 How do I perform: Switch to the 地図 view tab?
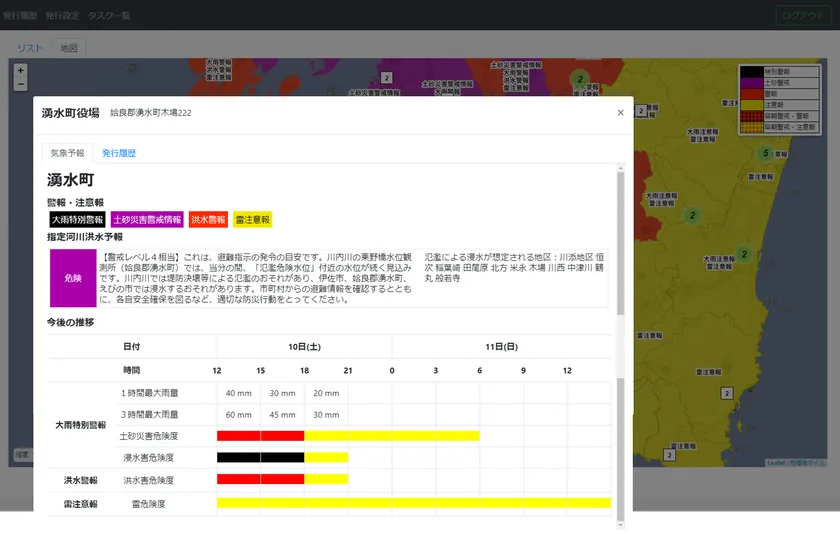tap(69, 48)
